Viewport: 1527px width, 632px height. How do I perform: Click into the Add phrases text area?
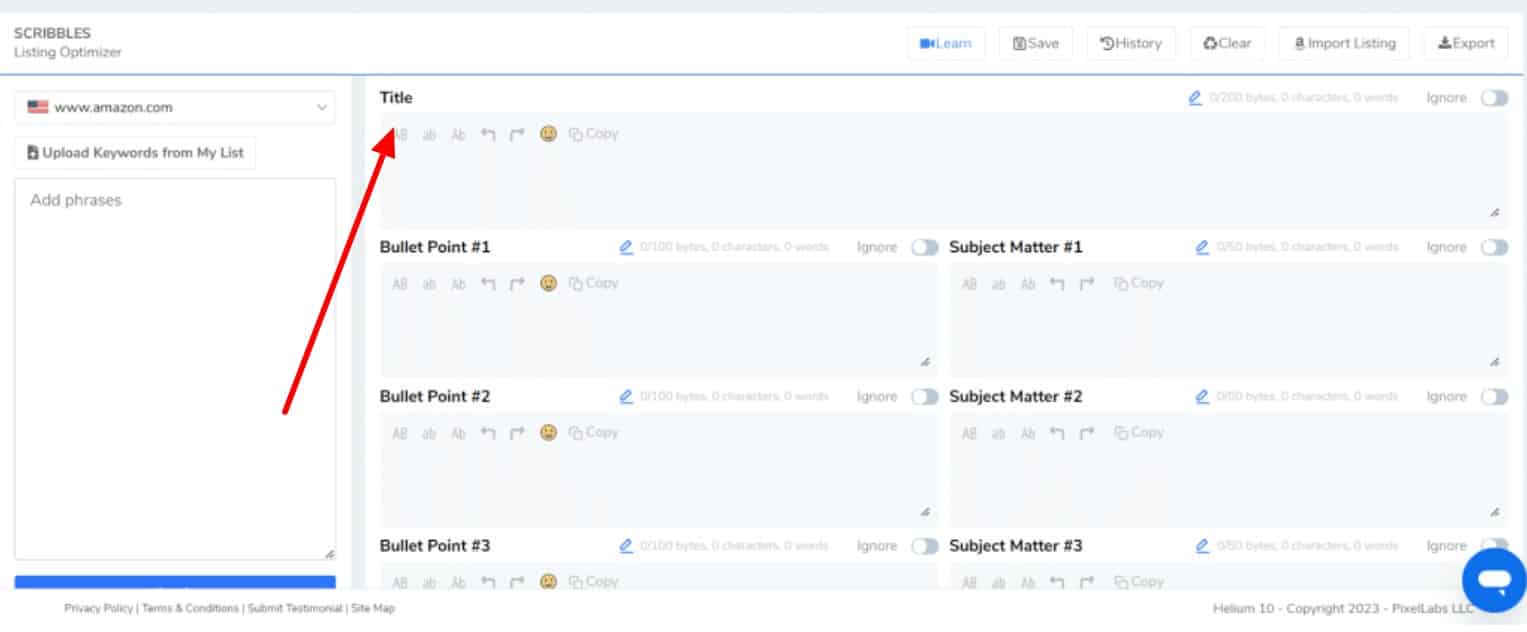175,369
